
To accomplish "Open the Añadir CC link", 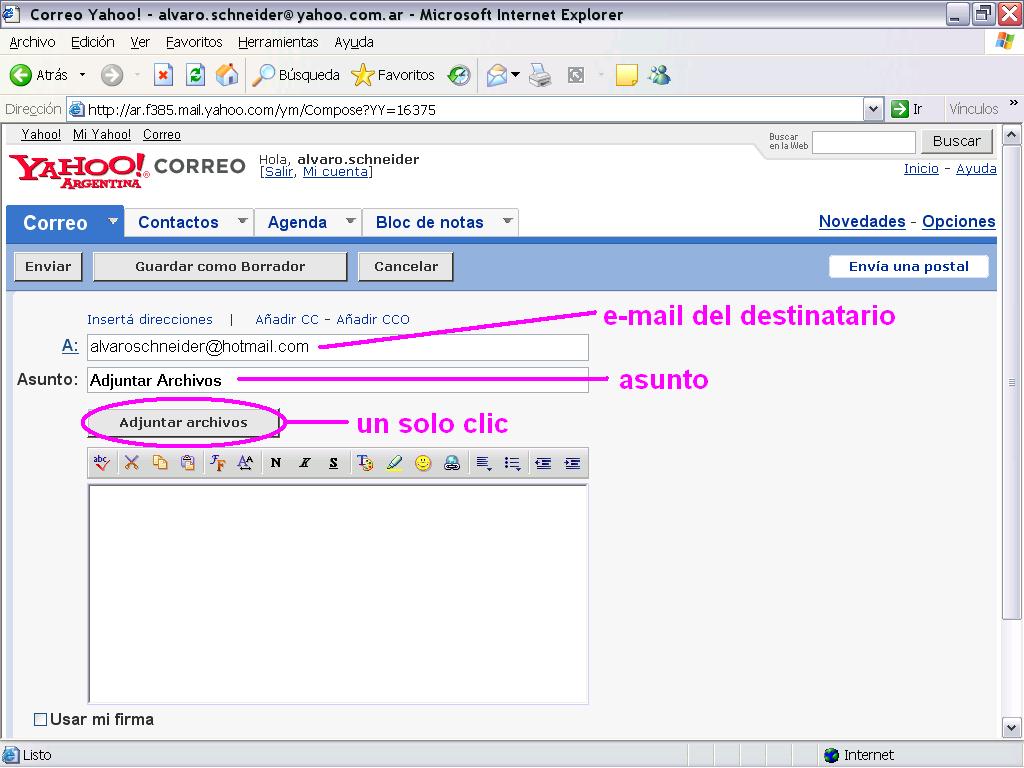I will [x=287, y=319].
